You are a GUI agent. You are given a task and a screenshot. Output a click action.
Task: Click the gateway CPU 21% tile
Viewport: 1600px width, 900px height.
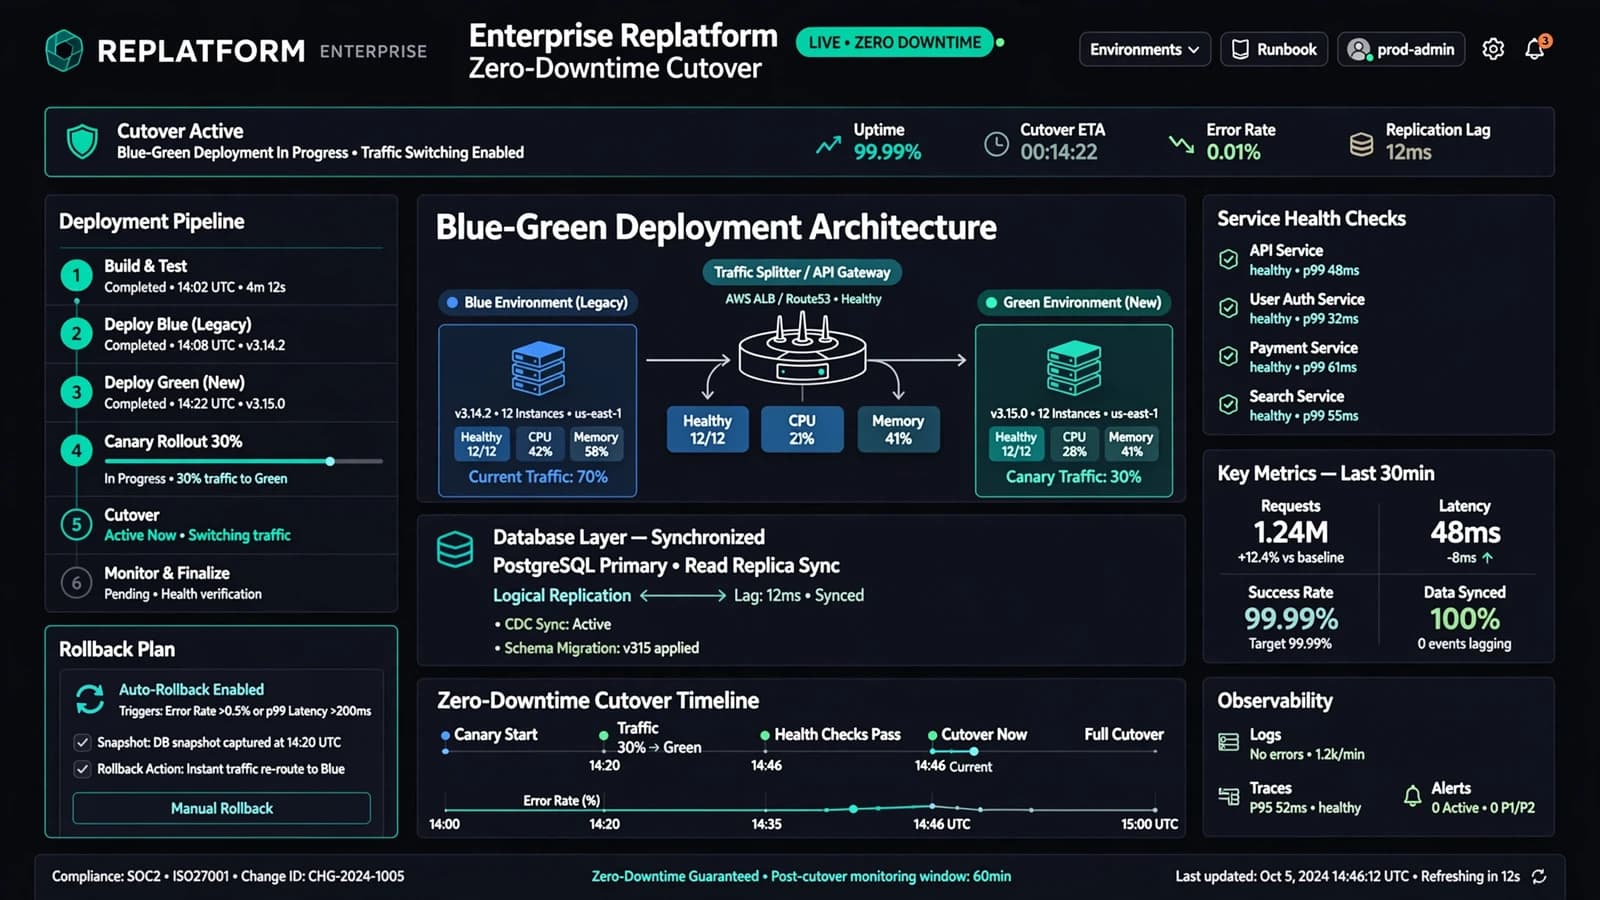pos(802,429)
